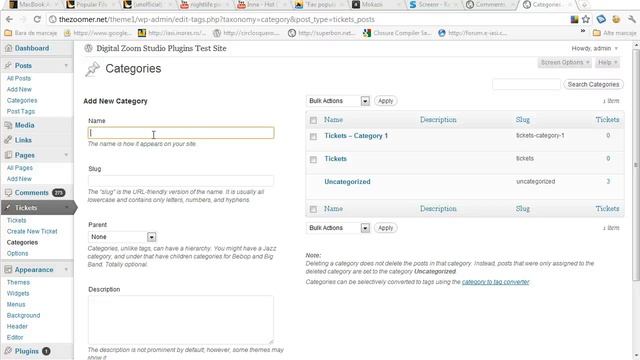The width and height of the screenshot is (640, 360).
Task: Open the Alte marcaje bookmarks folder
Action: pos(615,33)
